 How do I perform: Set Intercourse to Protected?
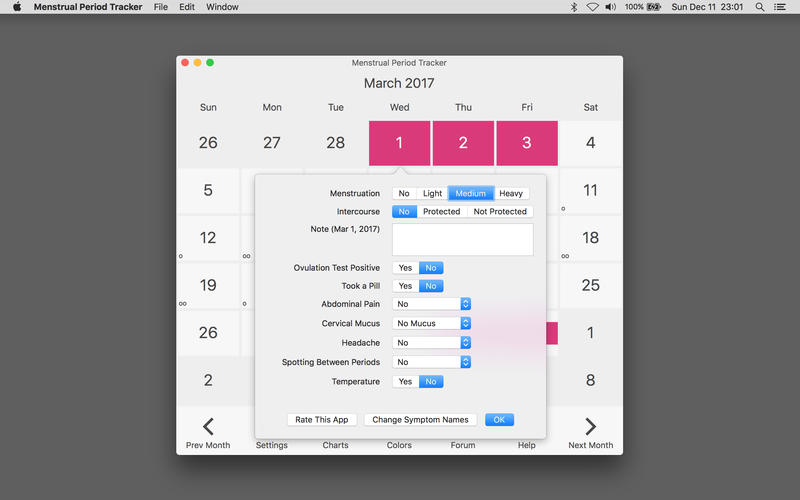click(x=441, y=211)
